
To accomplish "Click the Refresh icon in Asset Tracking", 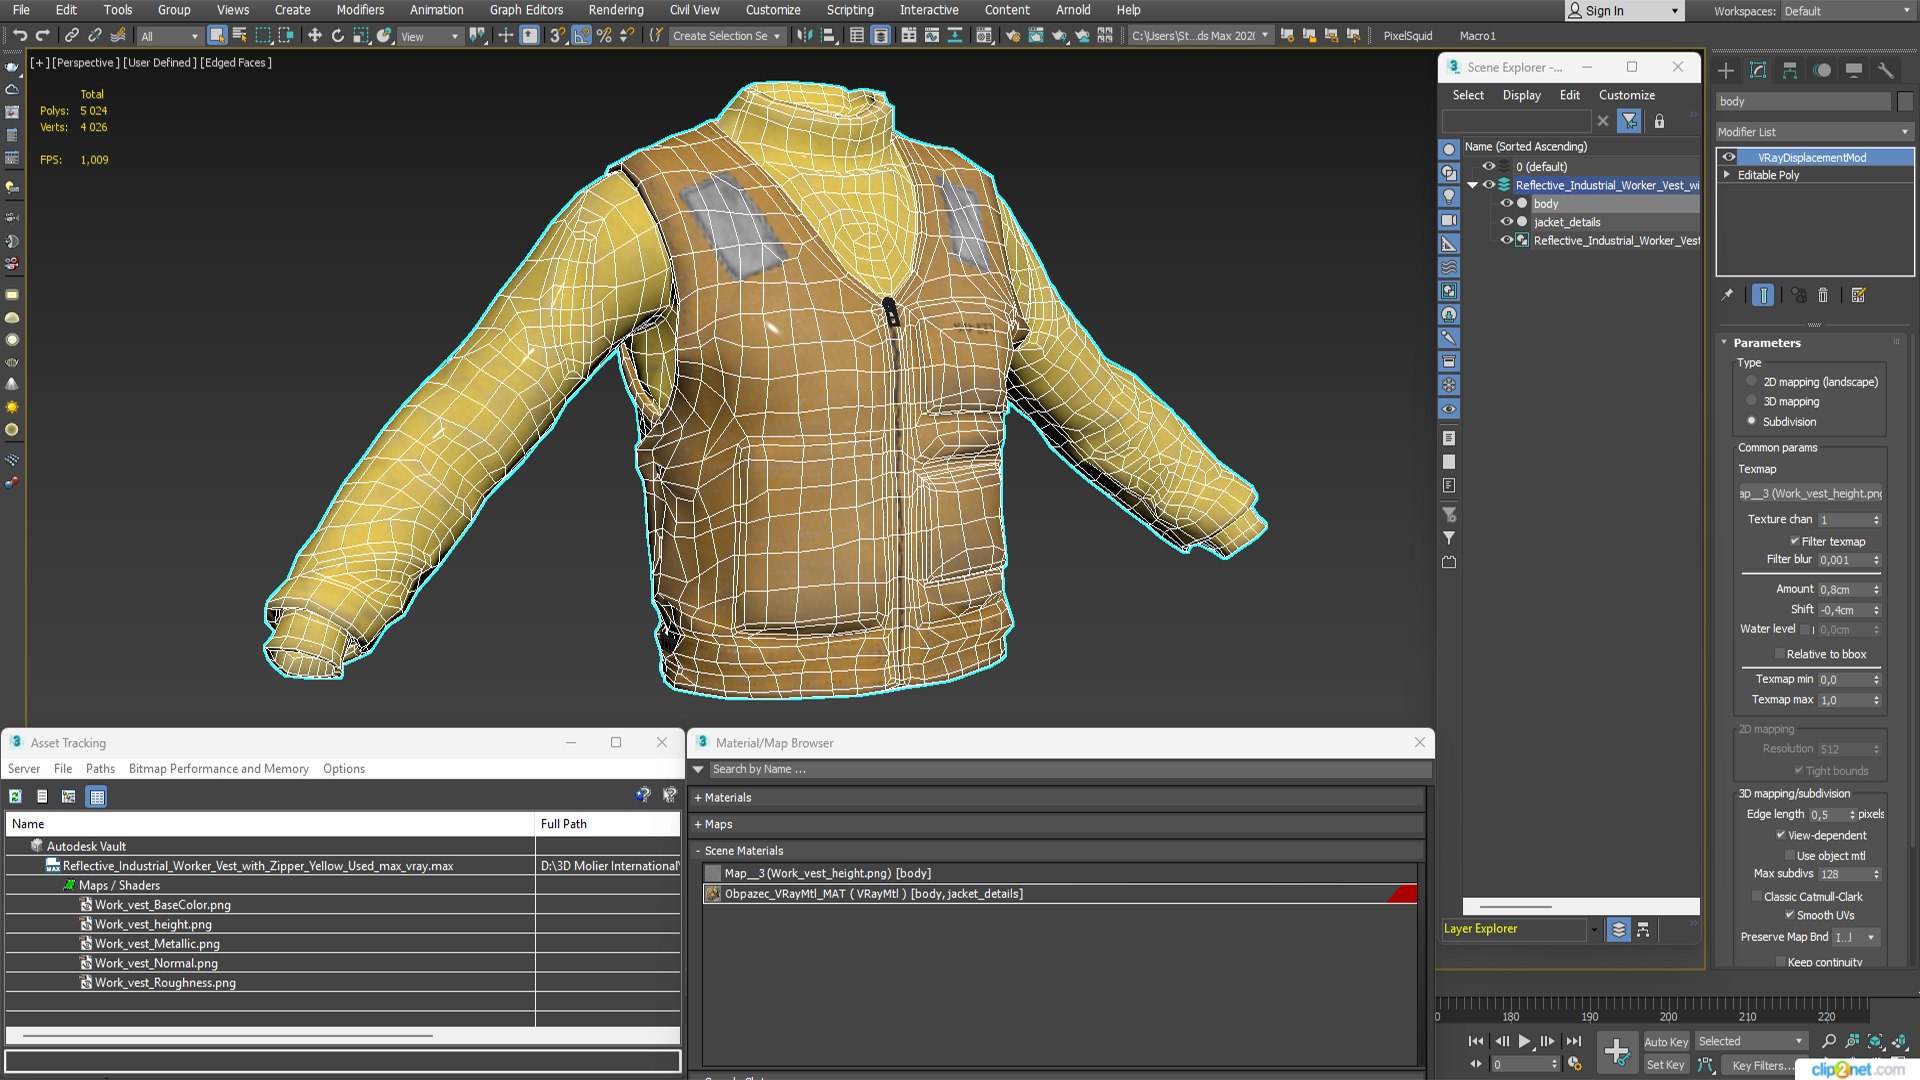I will coord(15,797).
